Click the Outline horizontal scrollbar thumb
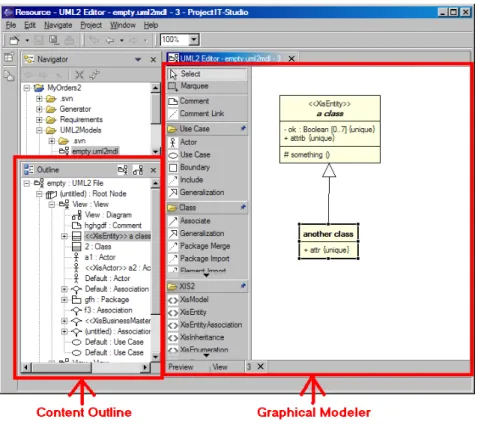The image size is (478, 425). pyautogui.click(x=62, y=367)
